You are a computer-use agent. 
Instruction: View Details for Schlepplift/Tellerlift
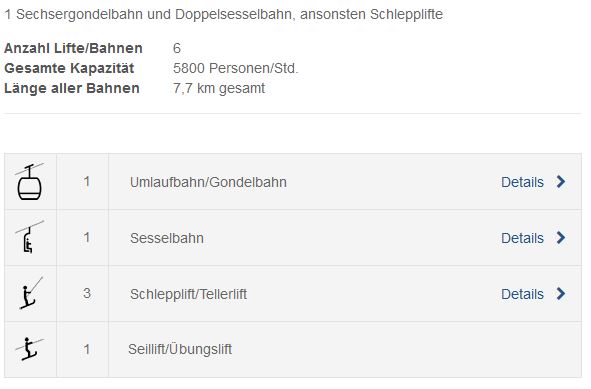click(522, 294)
